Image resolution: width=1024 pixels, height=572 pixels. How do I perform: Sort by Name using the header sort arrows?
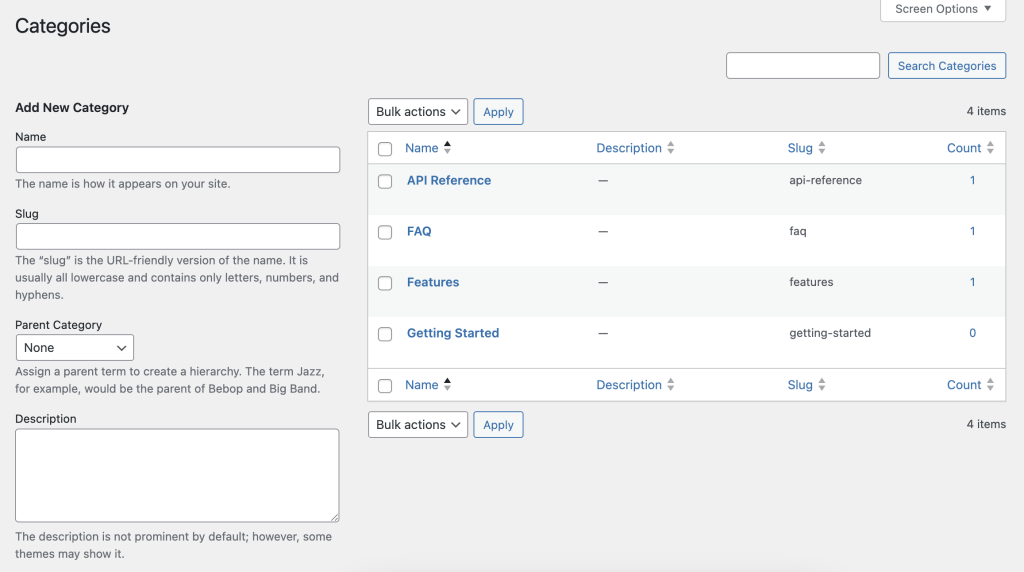447,148
